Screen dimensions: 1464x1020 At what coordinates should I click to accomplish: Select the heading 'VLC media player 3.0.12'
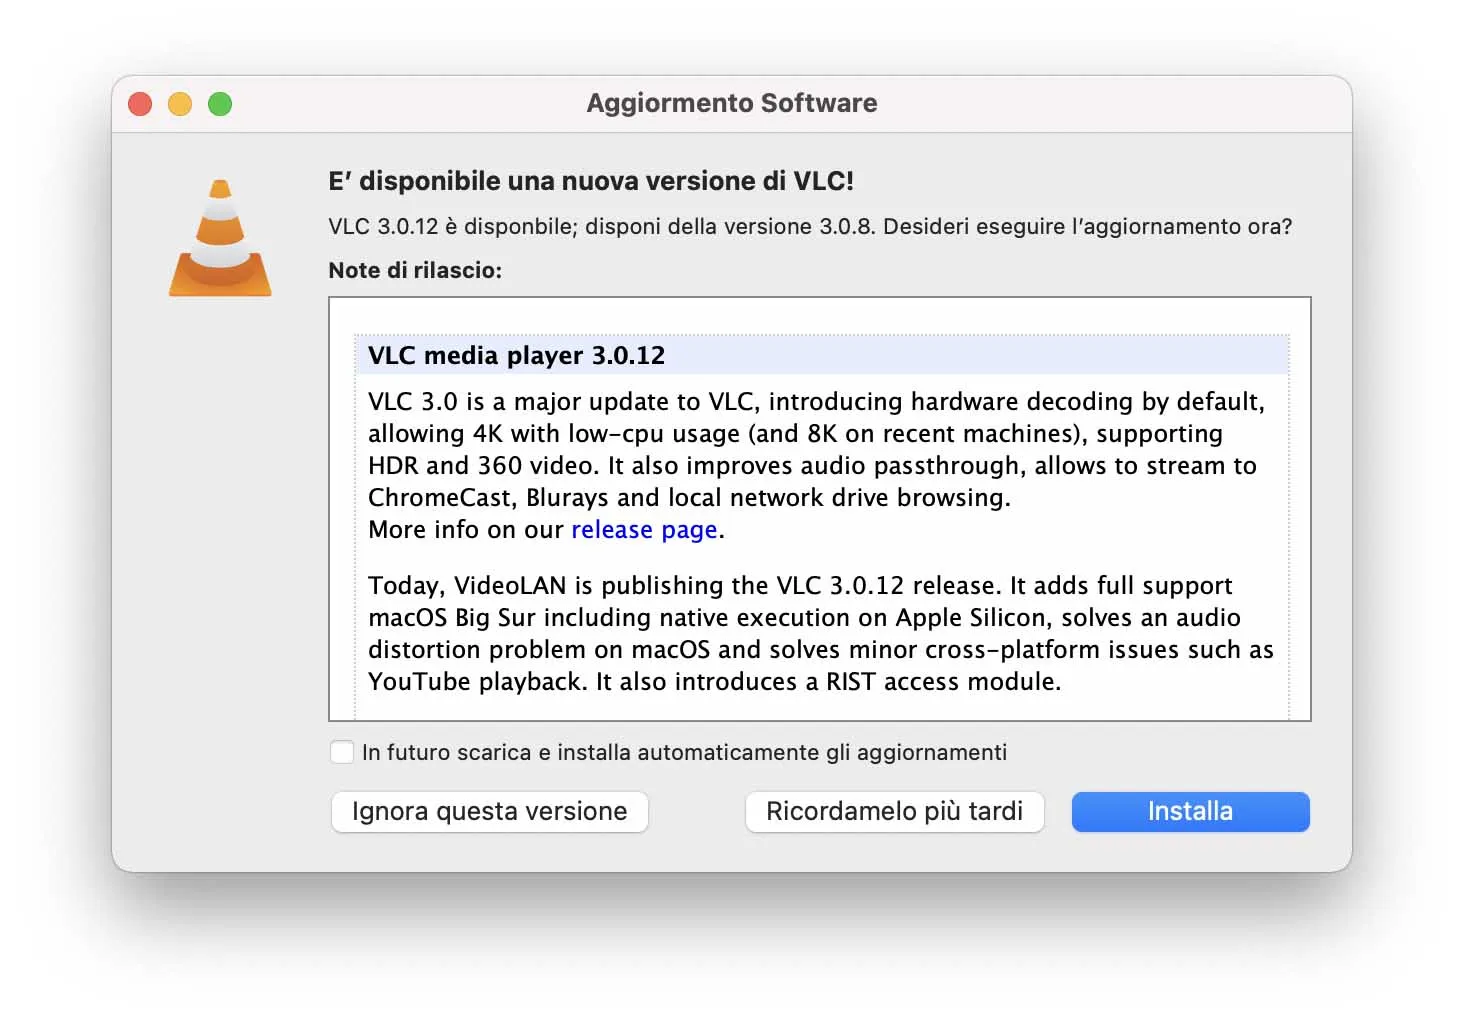[x=514, y=355]
